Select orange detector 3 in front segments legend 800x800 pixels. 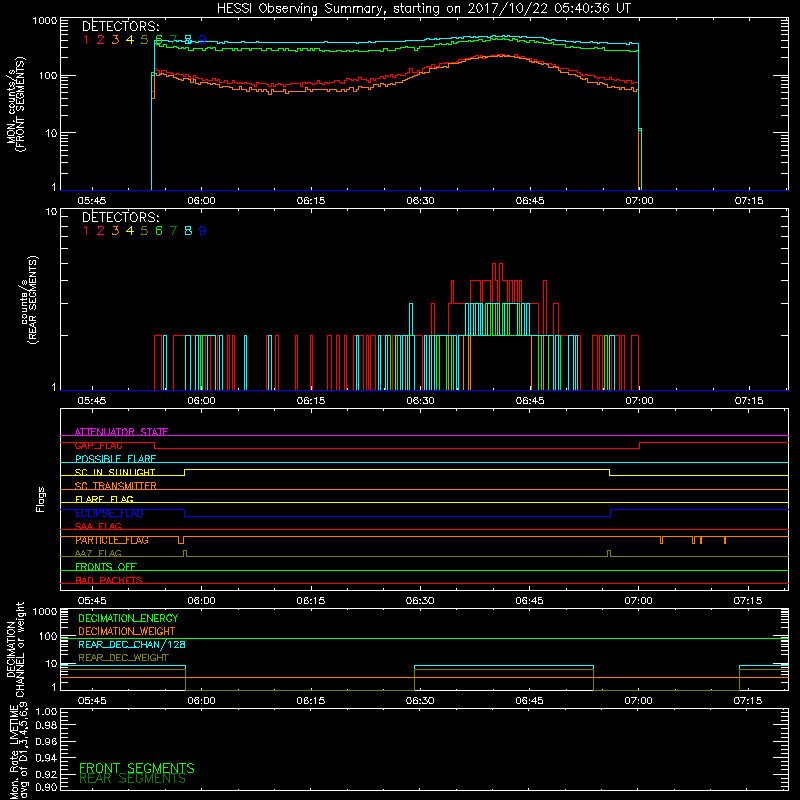tap(115, 40)
